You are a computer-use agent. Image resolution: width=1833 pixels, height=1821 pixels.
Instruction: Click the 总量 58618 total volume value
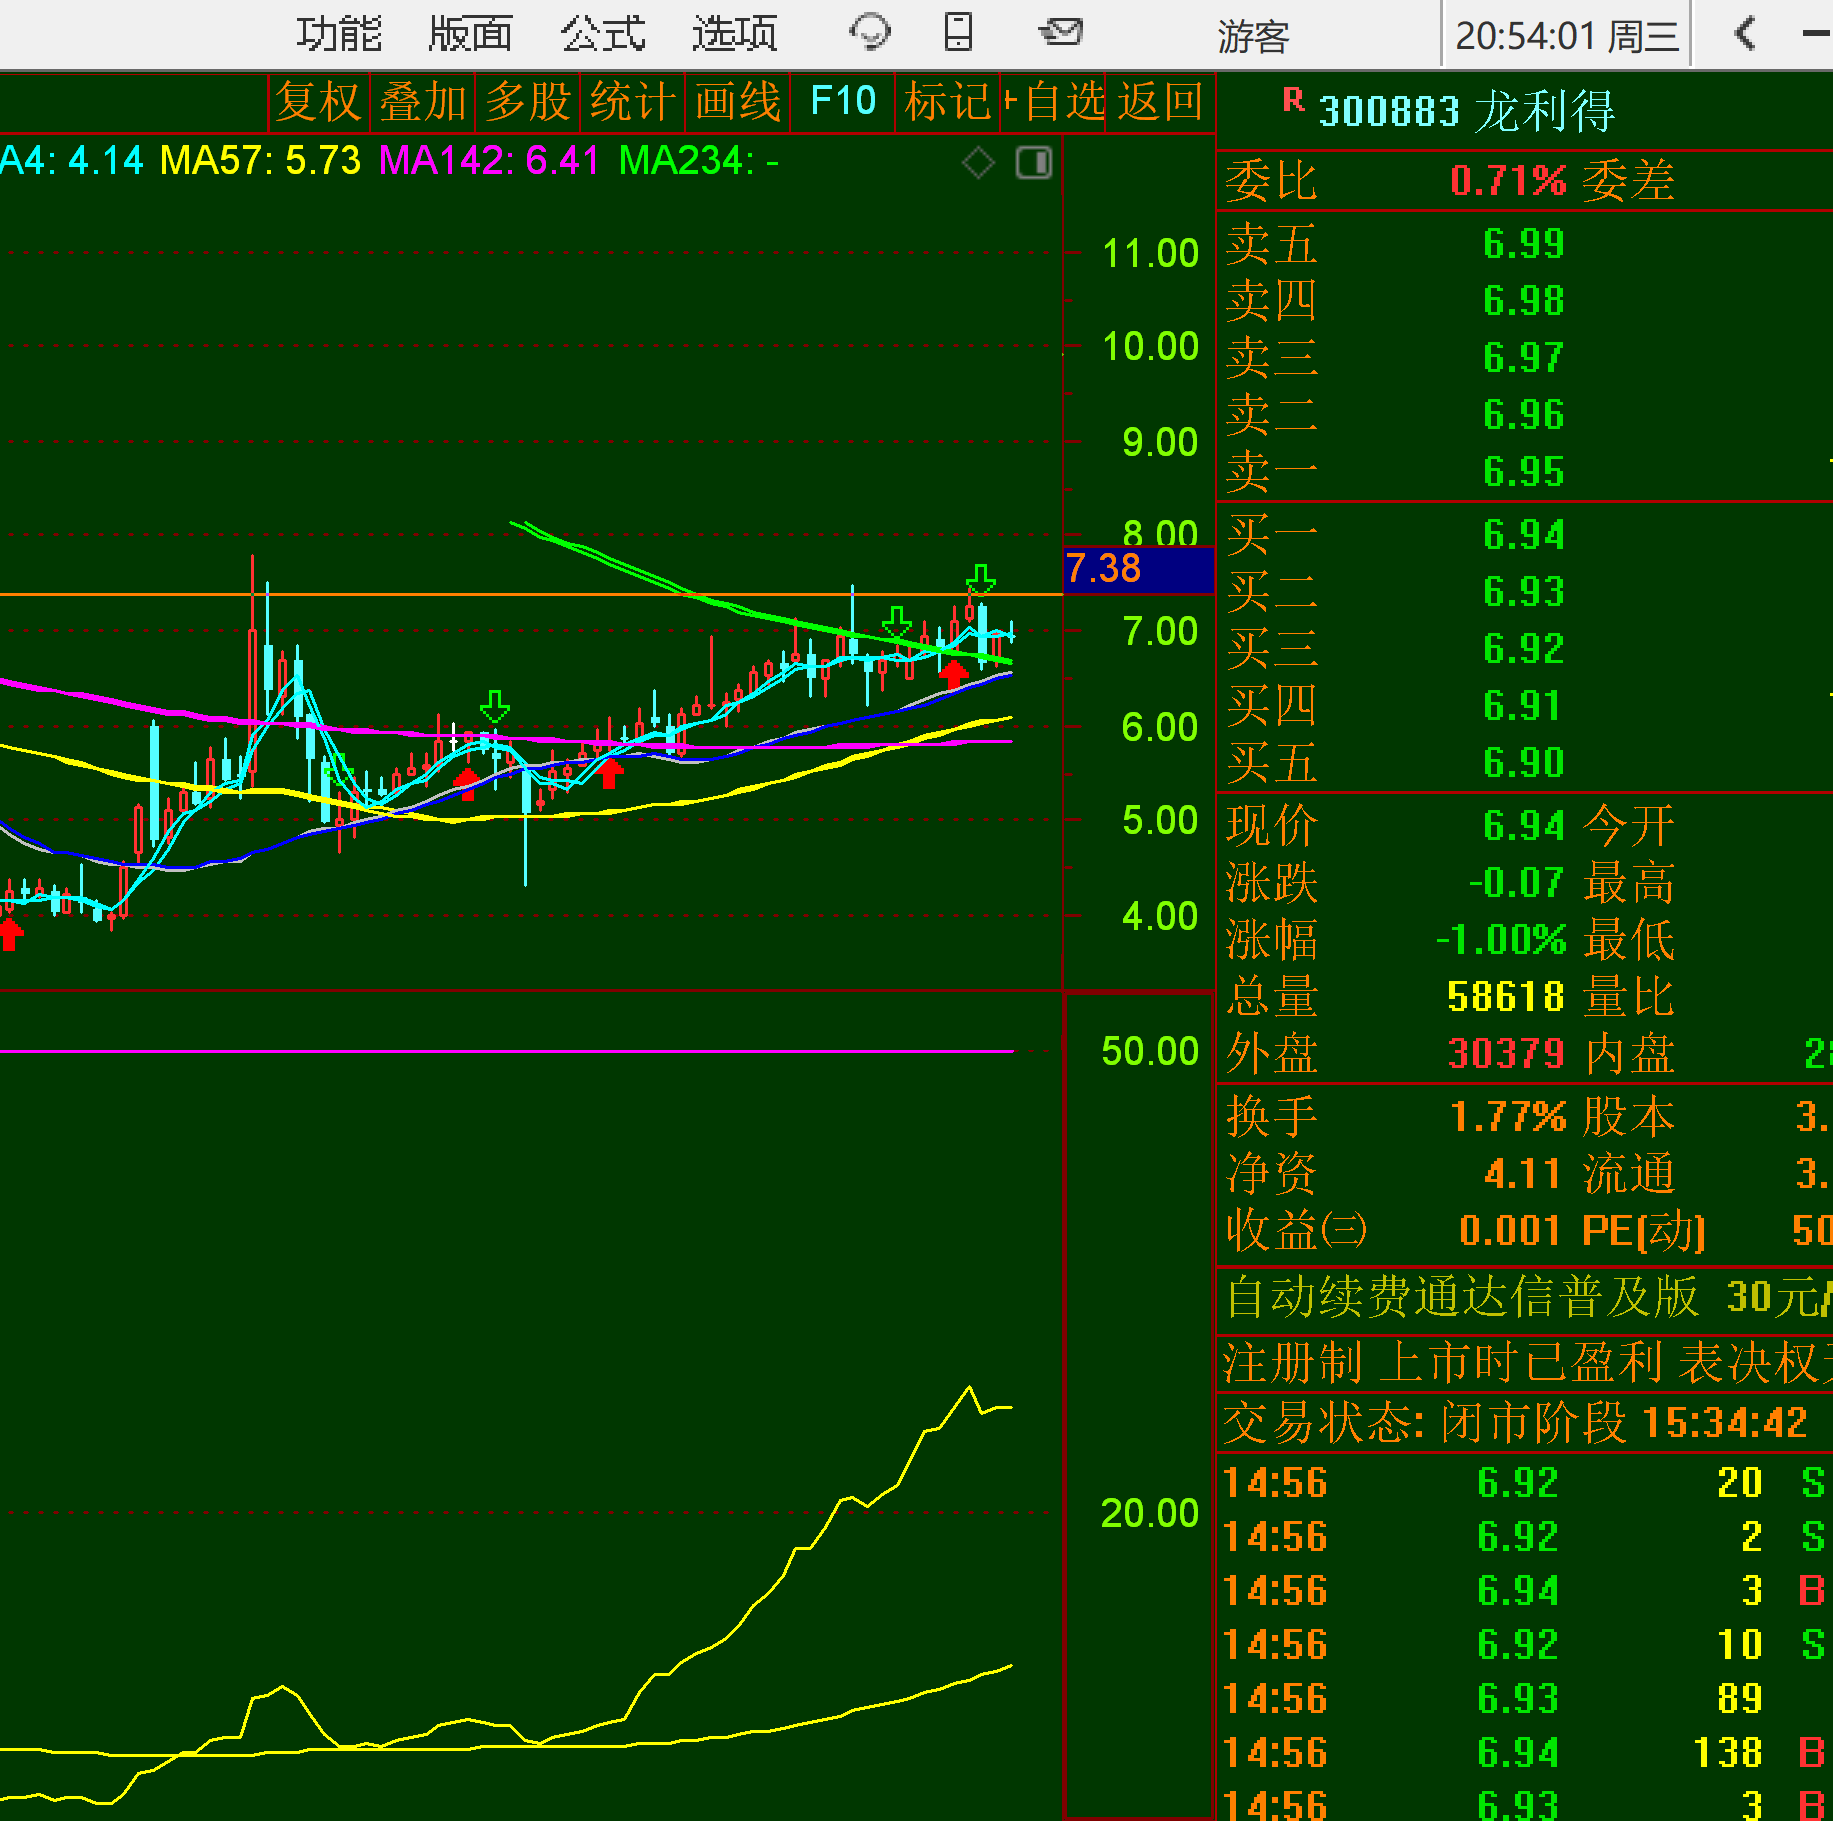coord(1505,997)
